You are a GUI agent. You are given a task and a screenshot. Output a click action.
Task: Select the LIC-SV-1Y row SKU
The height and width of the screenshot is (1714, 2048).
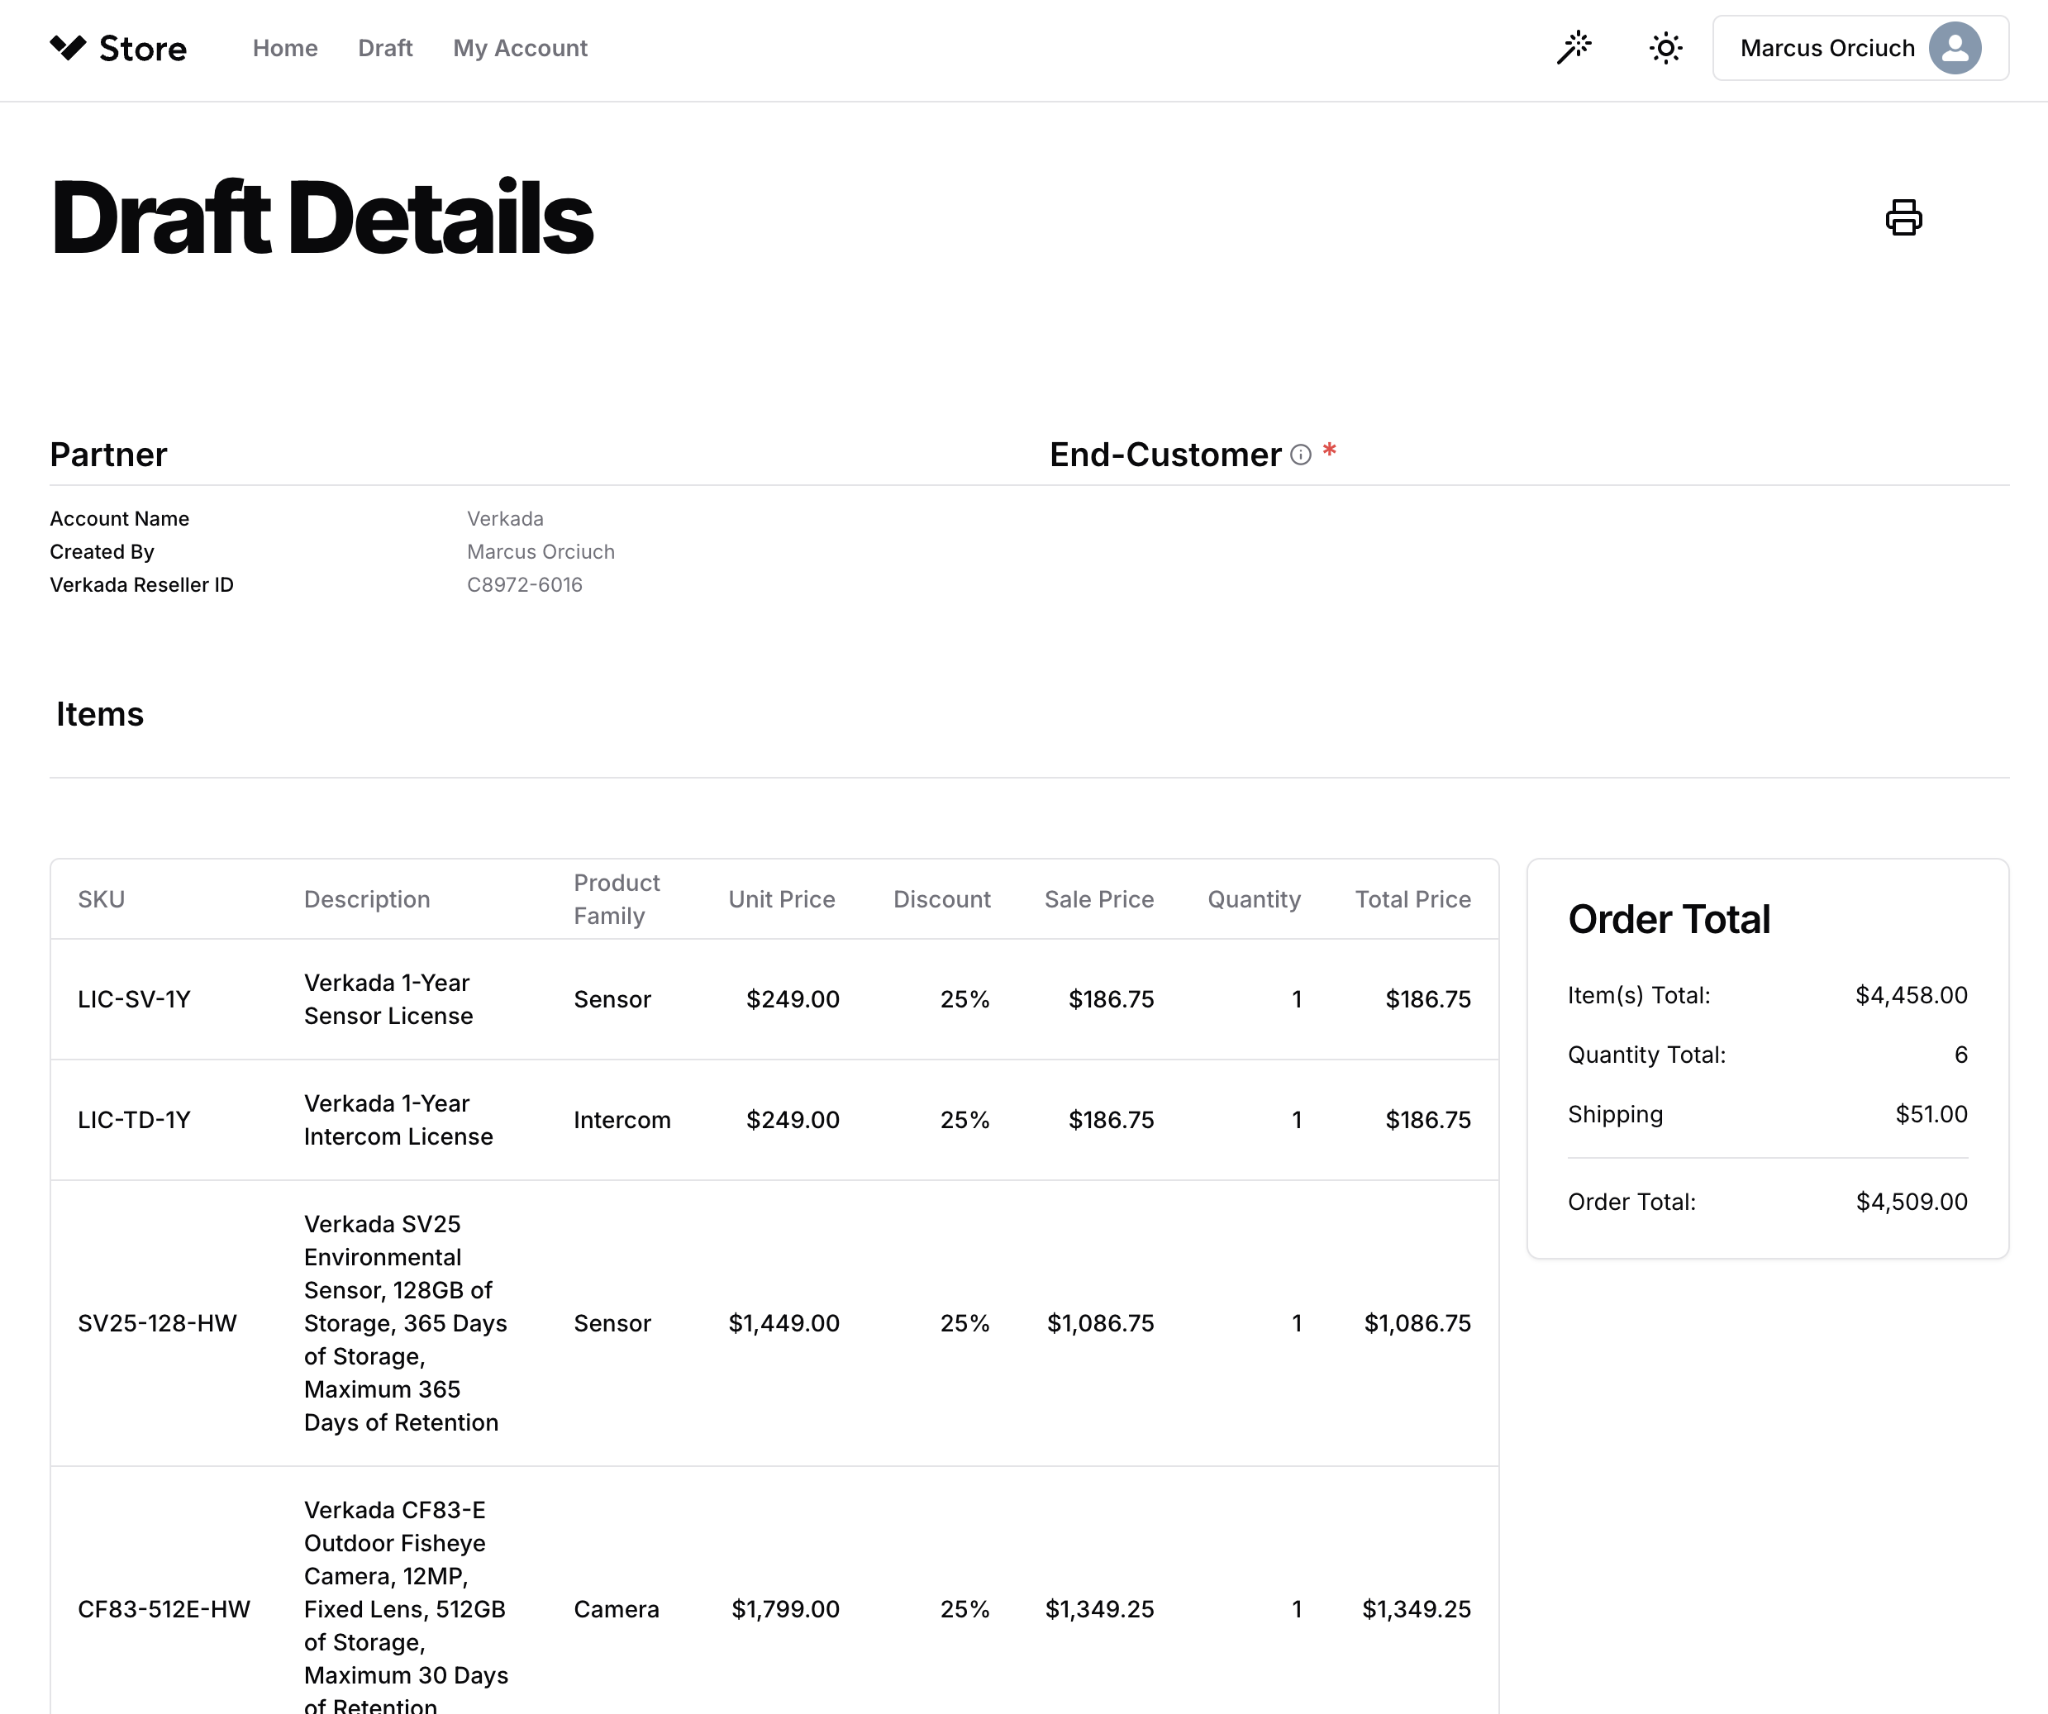click(x=134, y=999)
